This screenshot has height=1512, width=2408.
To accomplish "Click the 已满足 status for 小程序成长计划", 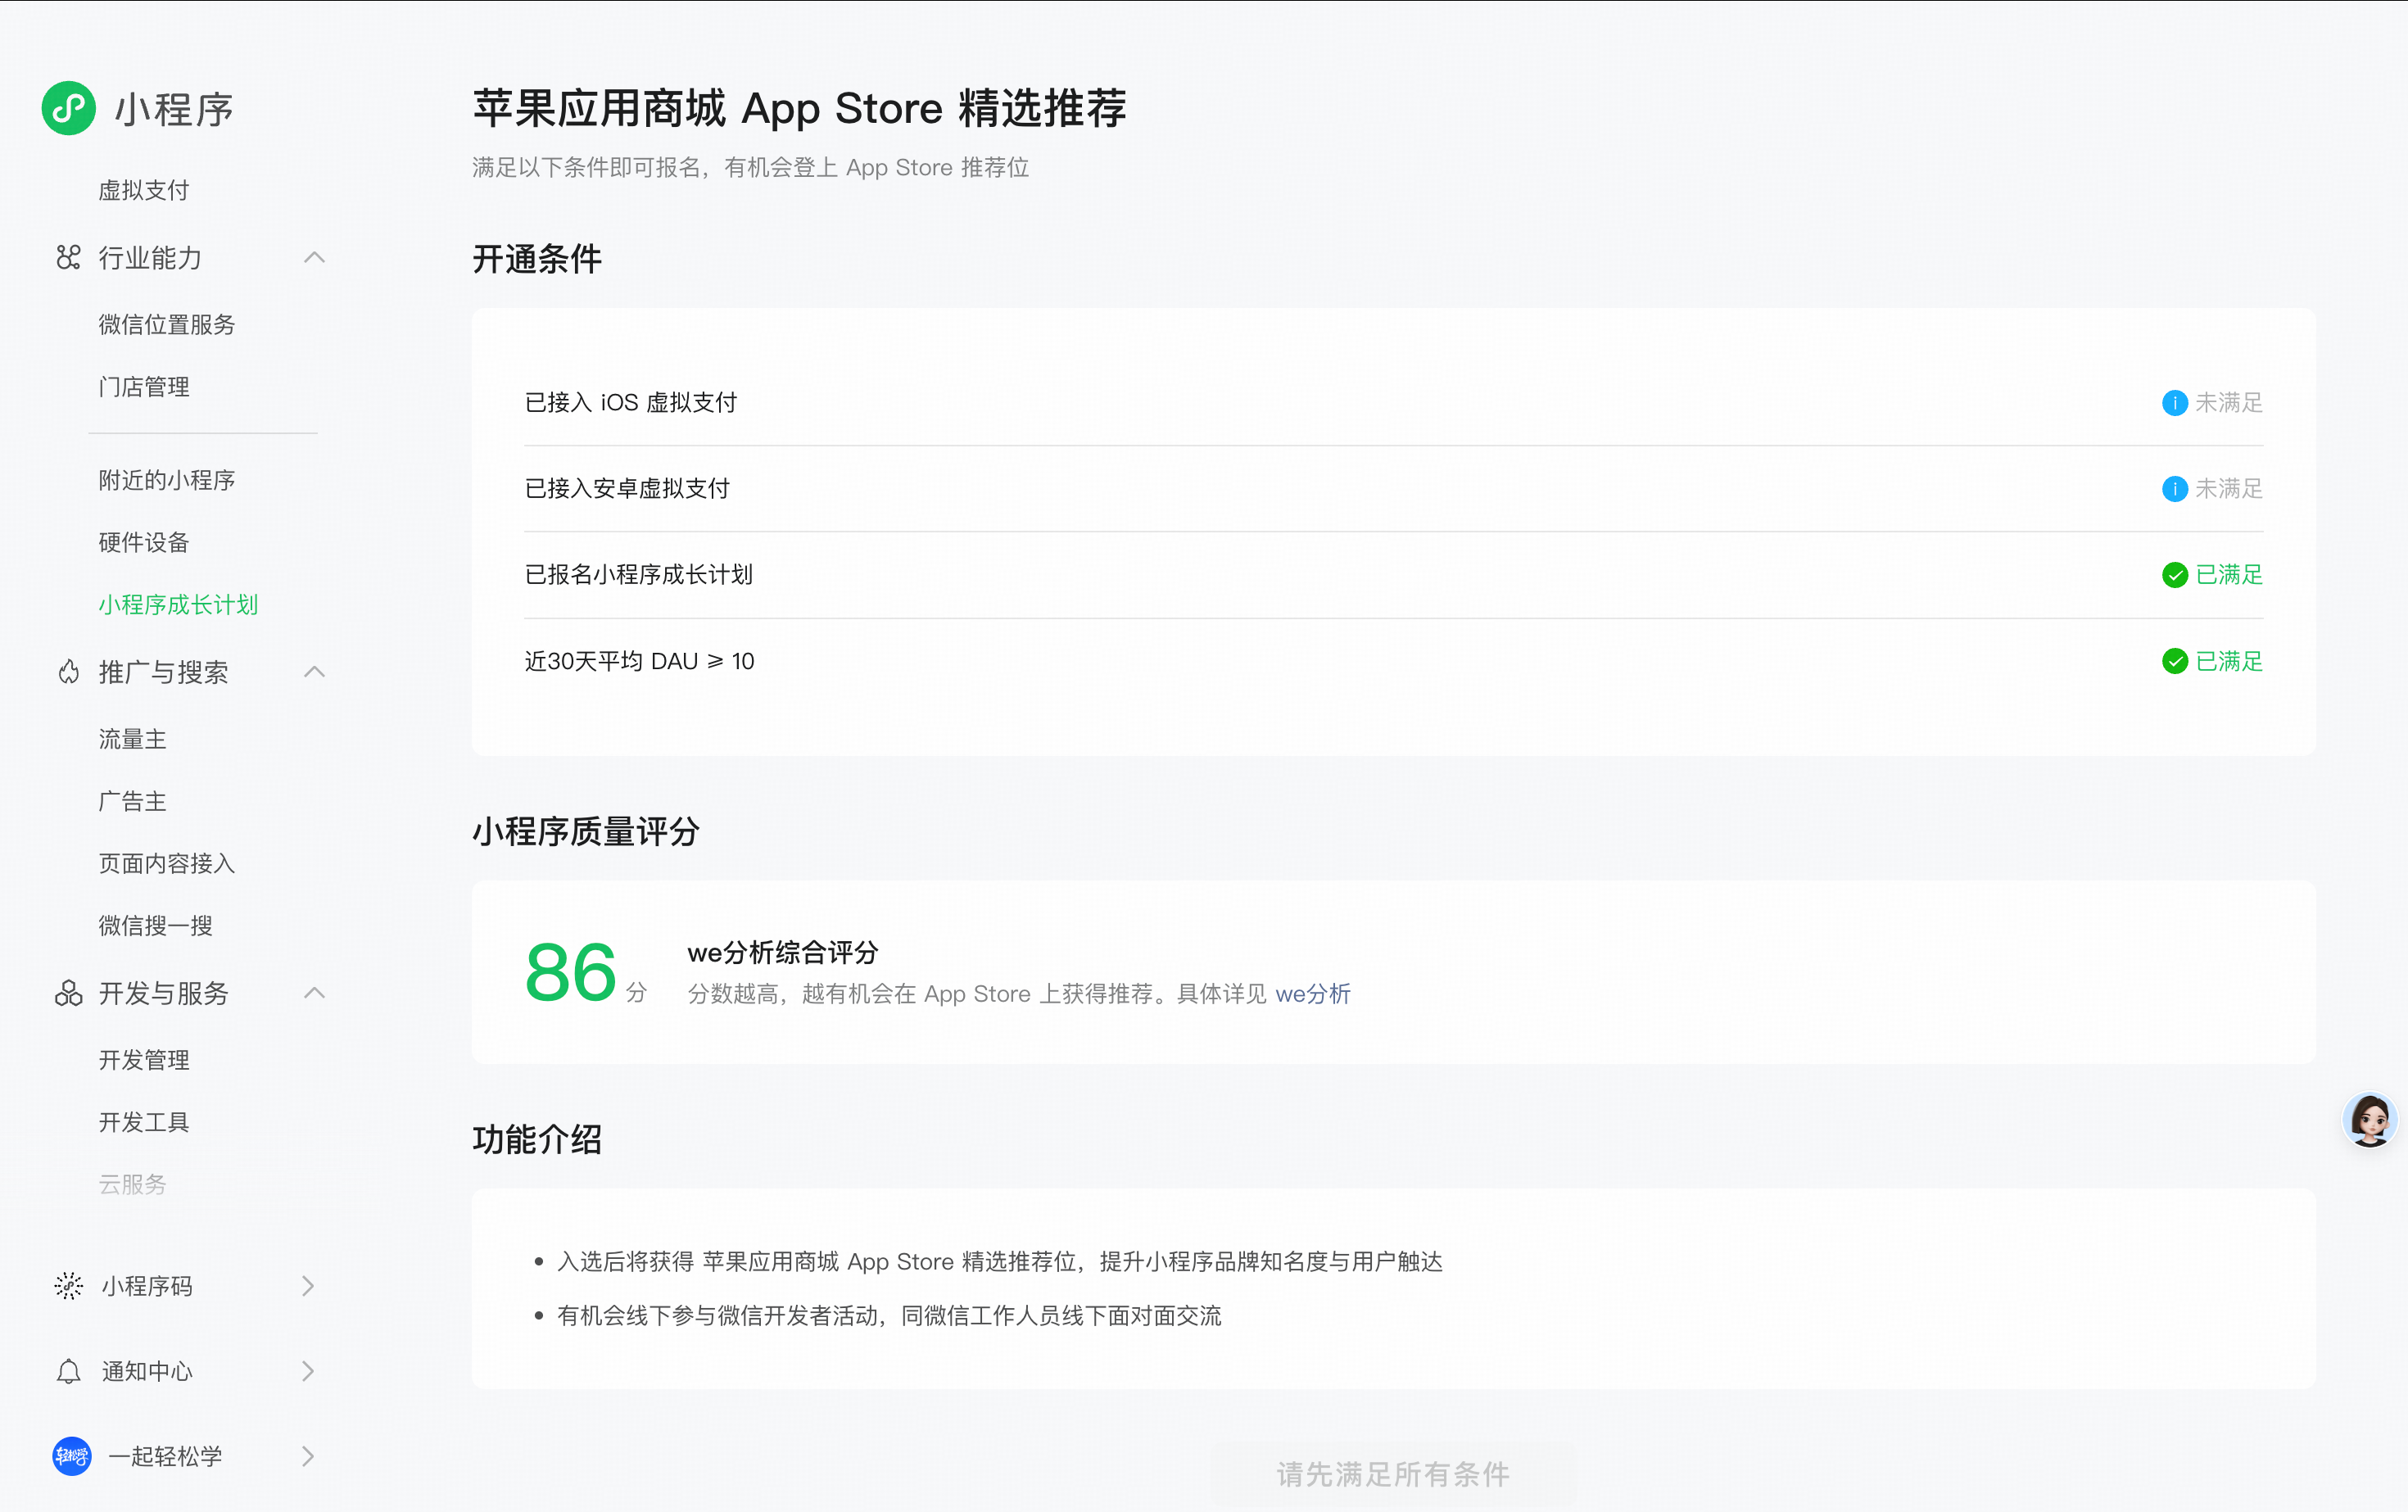I will tap(2229, 575).
